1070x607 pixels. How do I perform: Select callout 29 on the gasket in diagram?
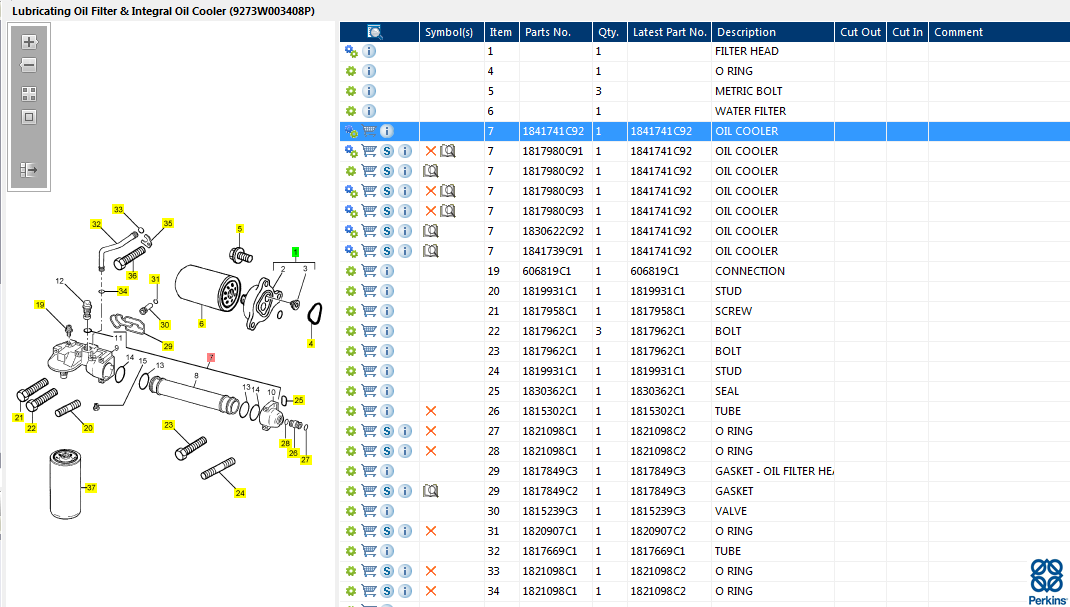[168, 346]
